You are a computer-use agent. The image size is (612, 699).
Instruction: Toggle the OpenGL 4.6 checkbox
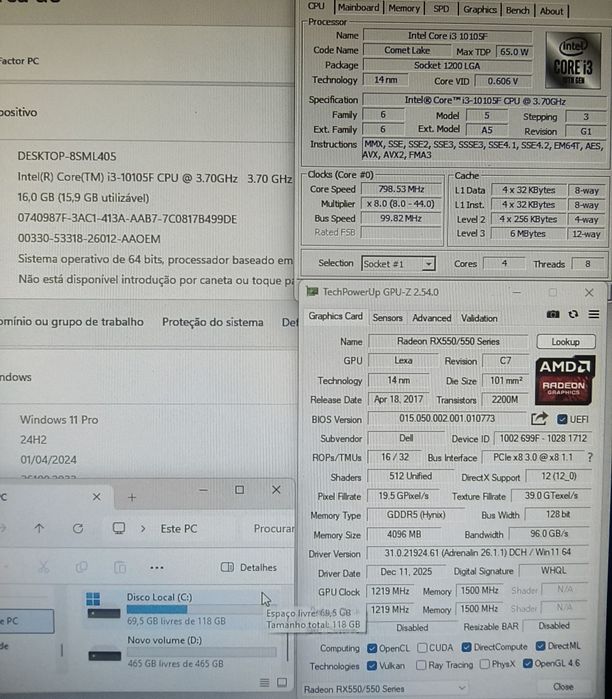click(x=528, y=664)
